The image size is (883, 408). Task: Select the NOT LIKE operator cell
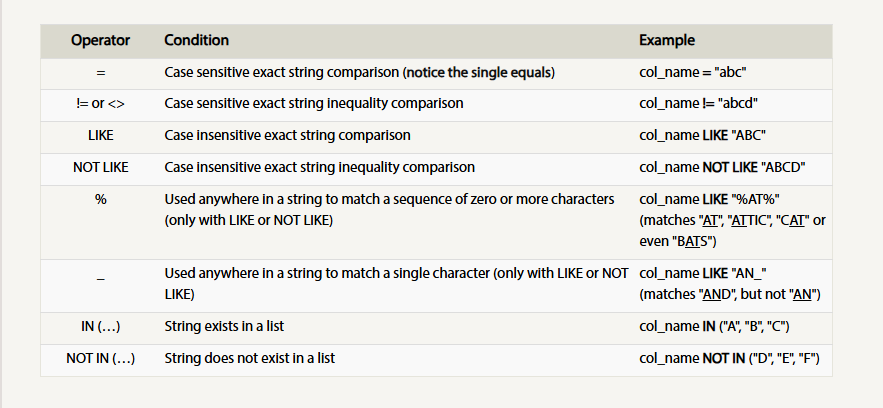[100, 168]
